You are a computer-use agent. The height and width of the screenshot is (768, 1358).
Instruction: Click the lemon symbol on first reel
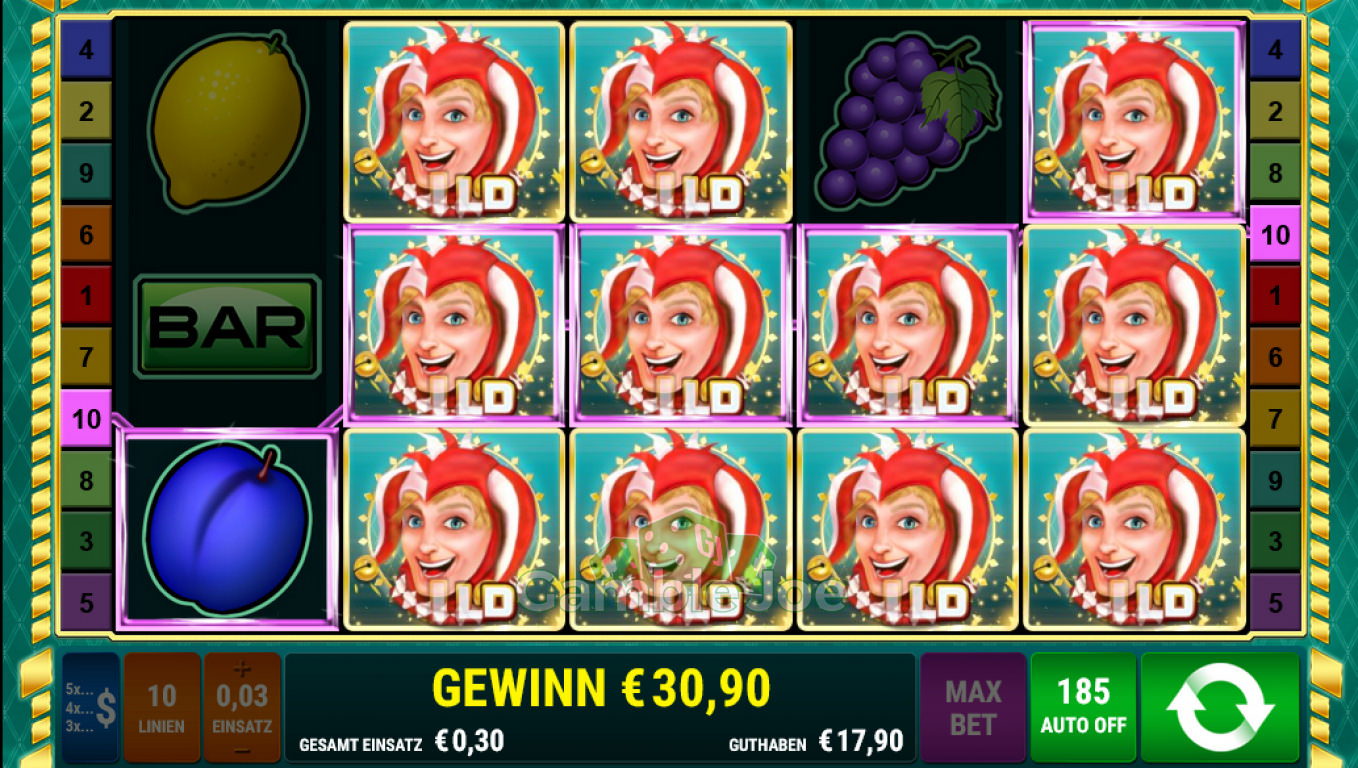[229, 121]
